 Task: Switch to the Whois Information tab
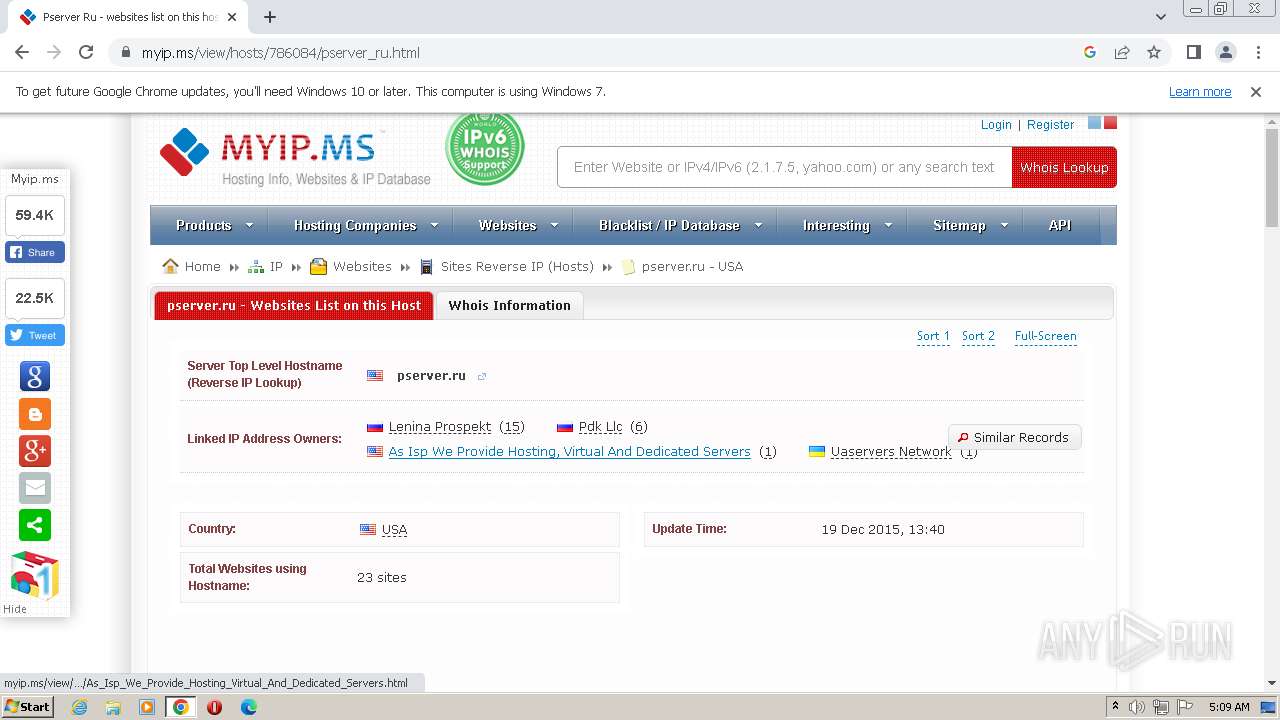pos(509,305)
